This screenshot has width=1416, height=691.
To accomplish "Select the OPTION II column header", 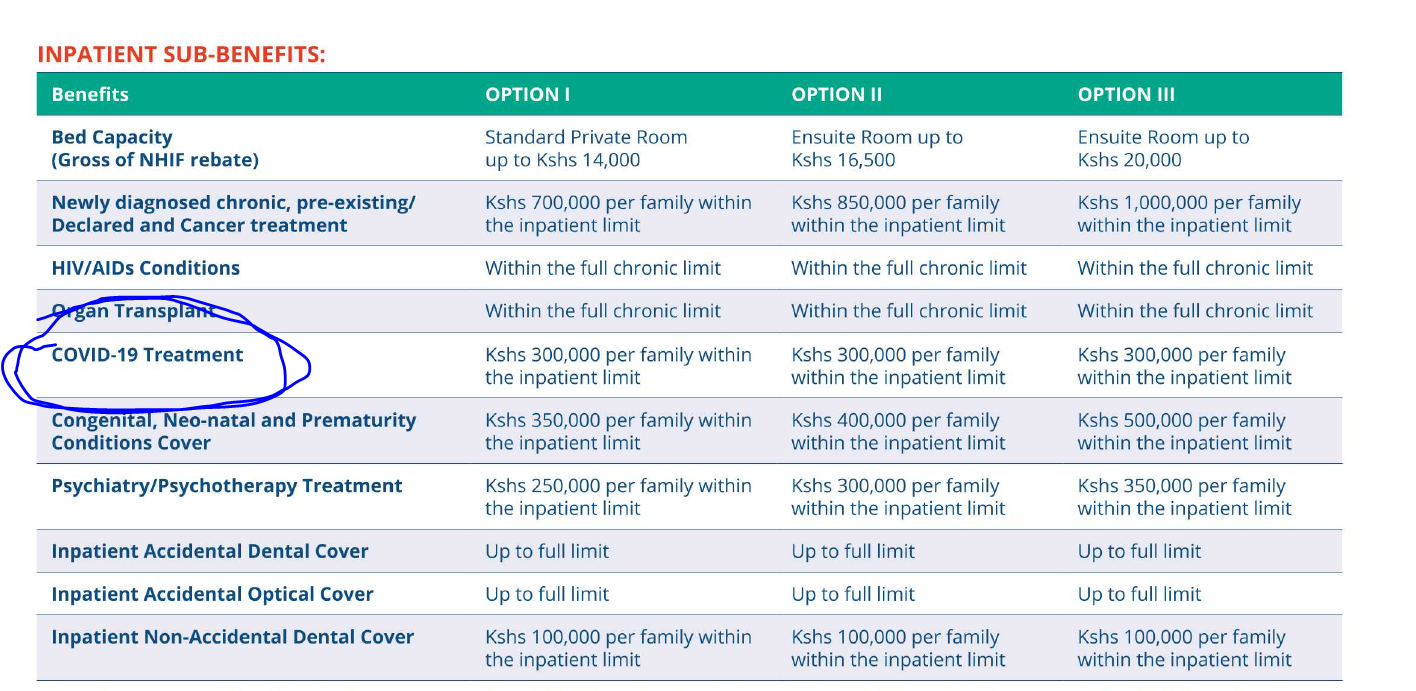I will (x=836, y=95).
